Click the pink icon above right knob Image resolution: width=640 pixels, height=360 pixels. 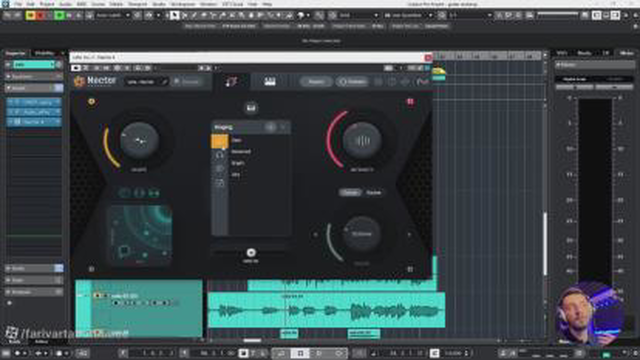coord(410,101)
